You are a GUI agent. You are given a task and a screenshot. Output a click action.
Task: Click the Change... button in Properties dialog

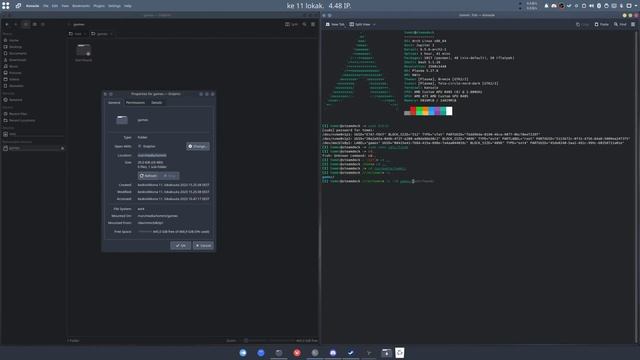198,146
